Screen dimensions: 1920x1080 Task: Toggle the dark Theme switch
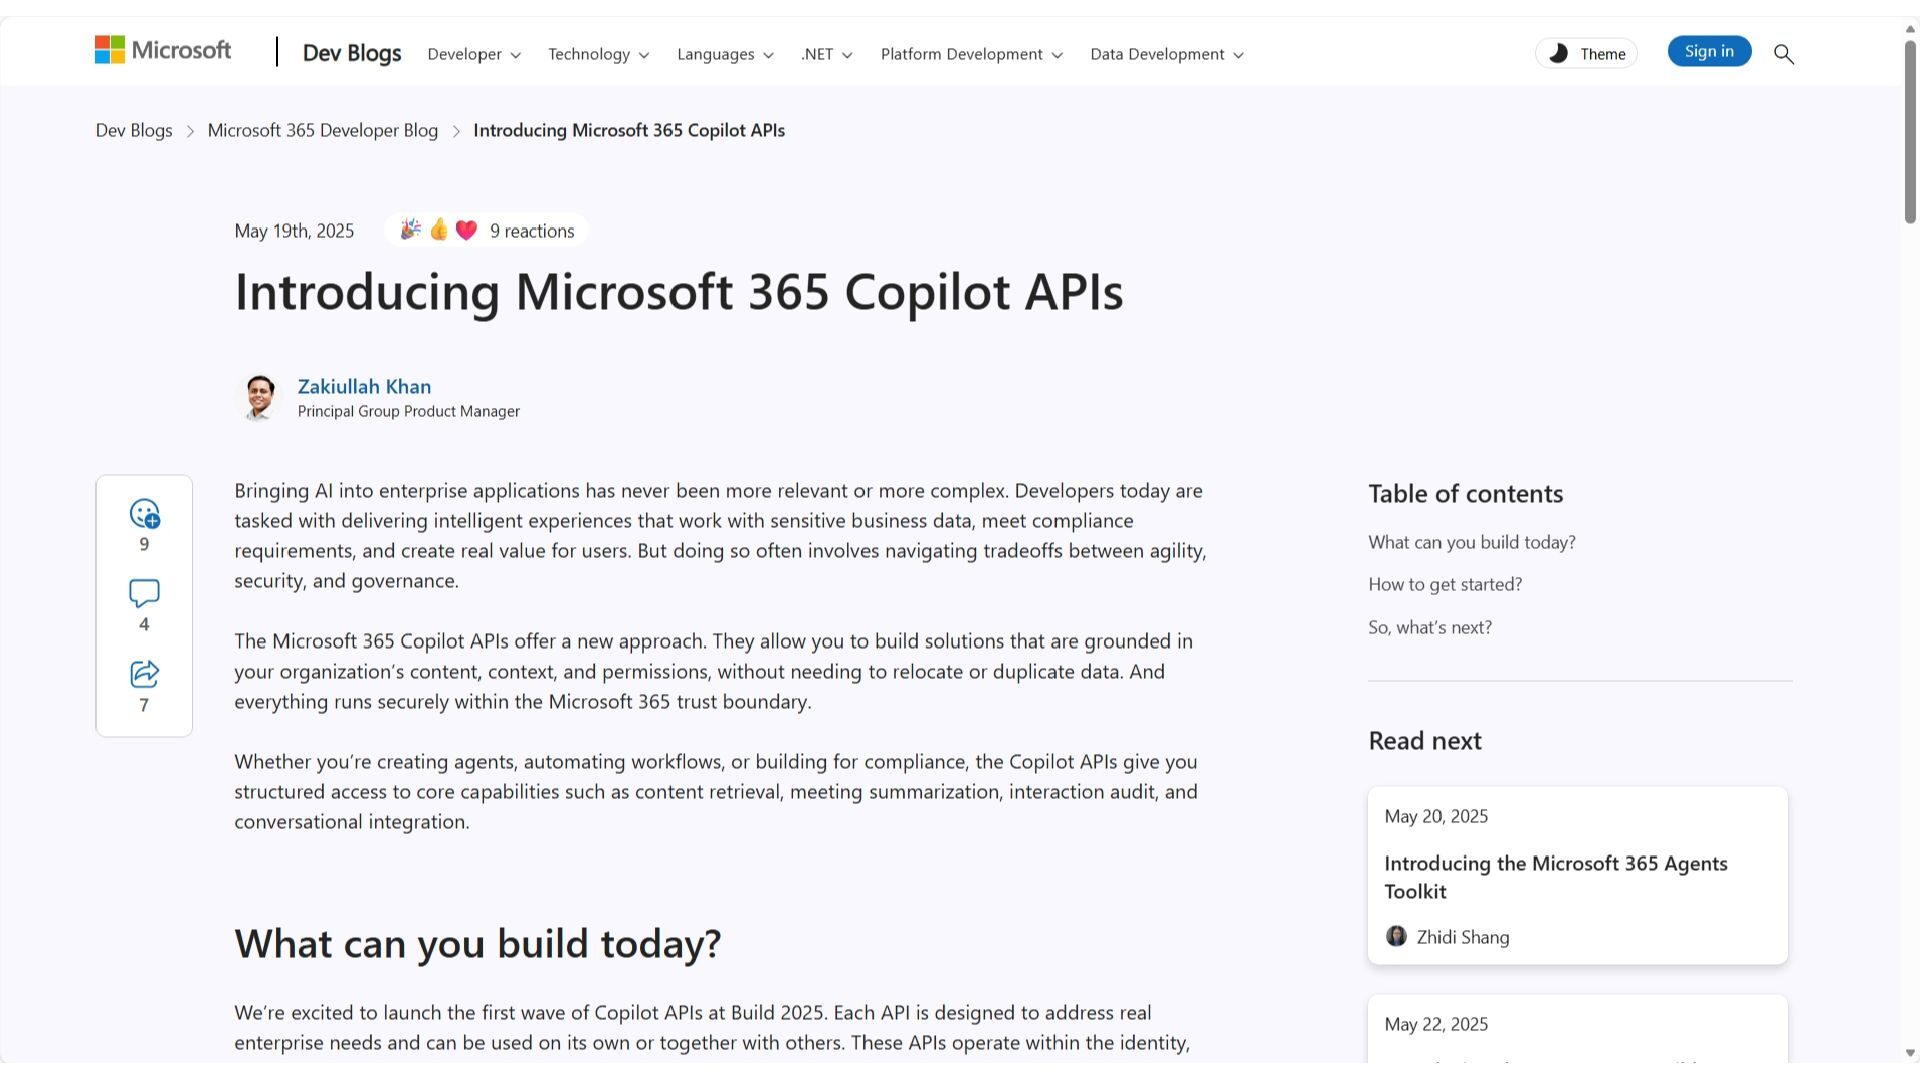pyautogui.click(x=1586, y=54)
